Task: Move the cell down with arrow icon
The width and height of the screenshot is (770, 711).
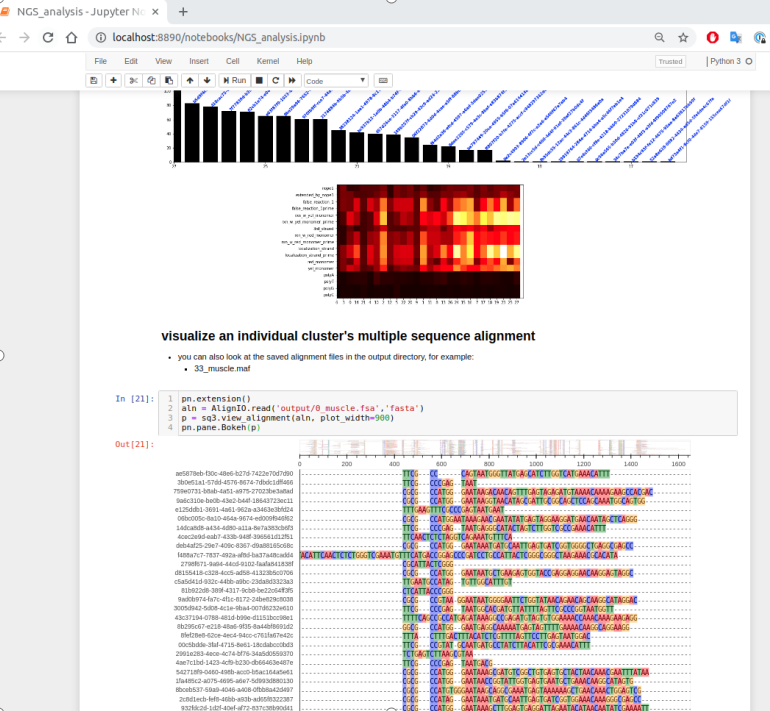Action: pyautogui.click(x=206, y=80)
